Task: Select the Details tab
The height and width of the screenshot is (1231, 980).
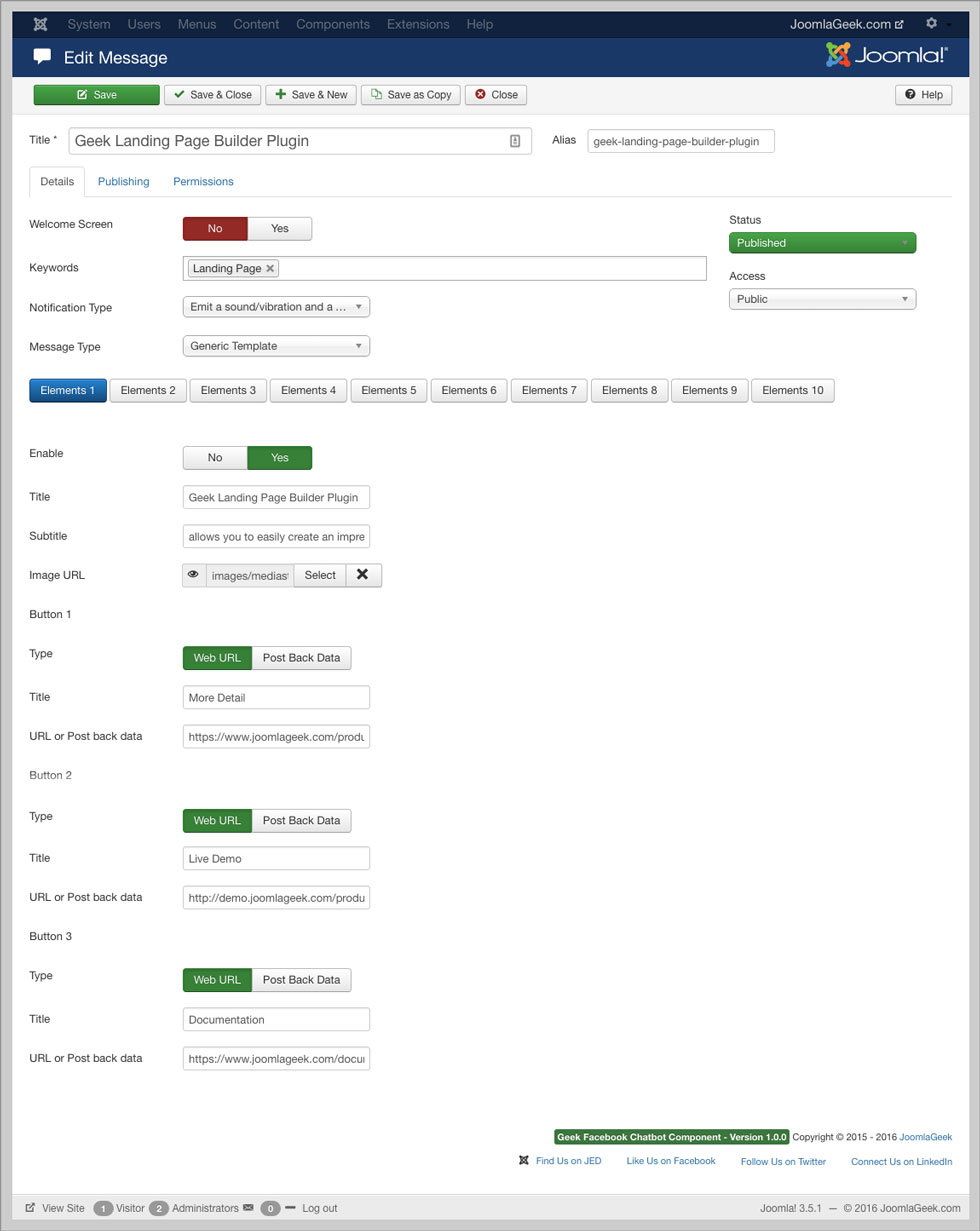Action: coord(57,182)
